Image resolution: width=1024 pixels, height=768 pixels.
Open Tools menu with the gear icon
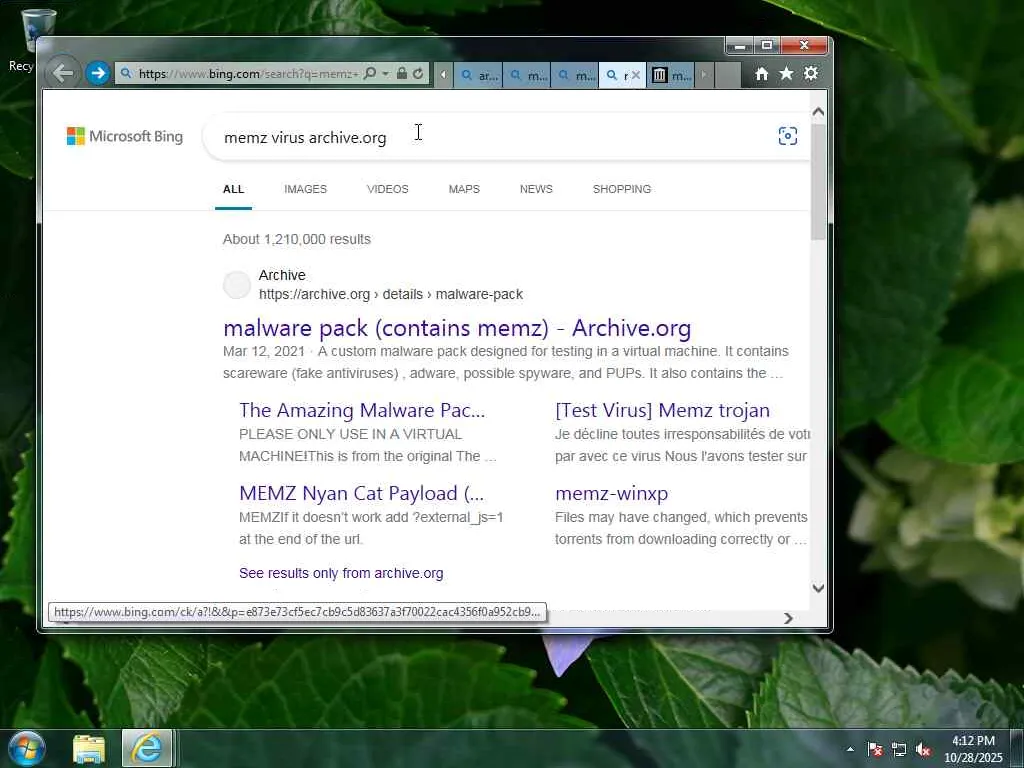811,74
